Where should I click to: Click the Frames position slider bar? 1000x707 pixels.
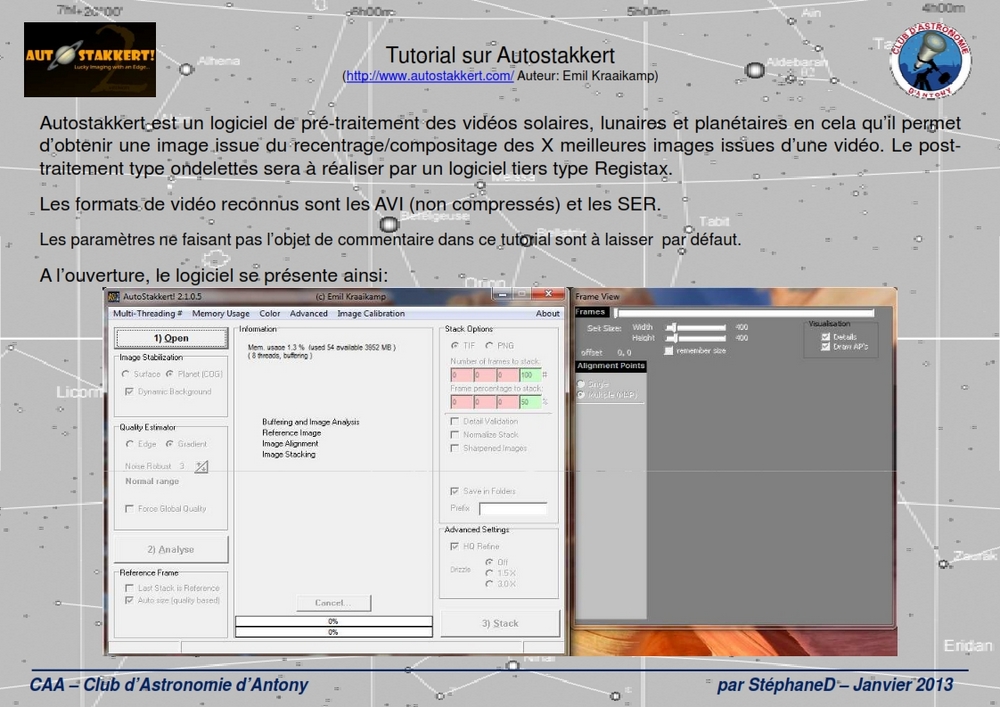(x=744, y=312)
